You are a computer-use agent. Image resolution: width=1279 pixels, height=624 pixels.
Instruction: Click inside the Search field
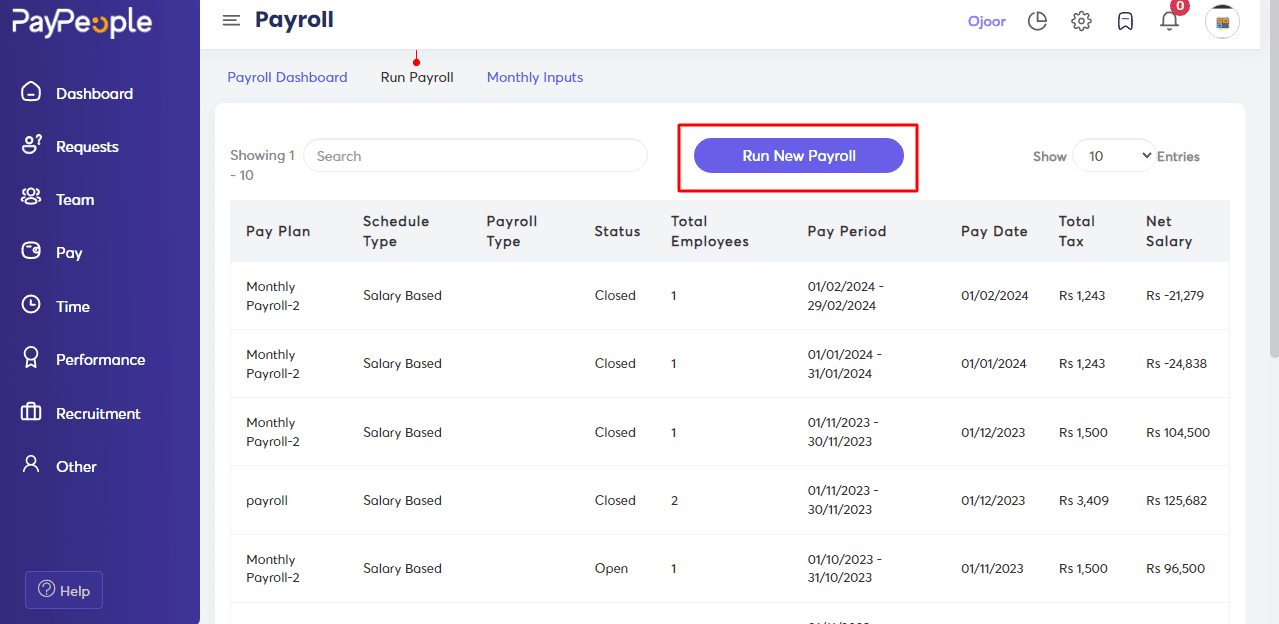[x=475, y=156]
